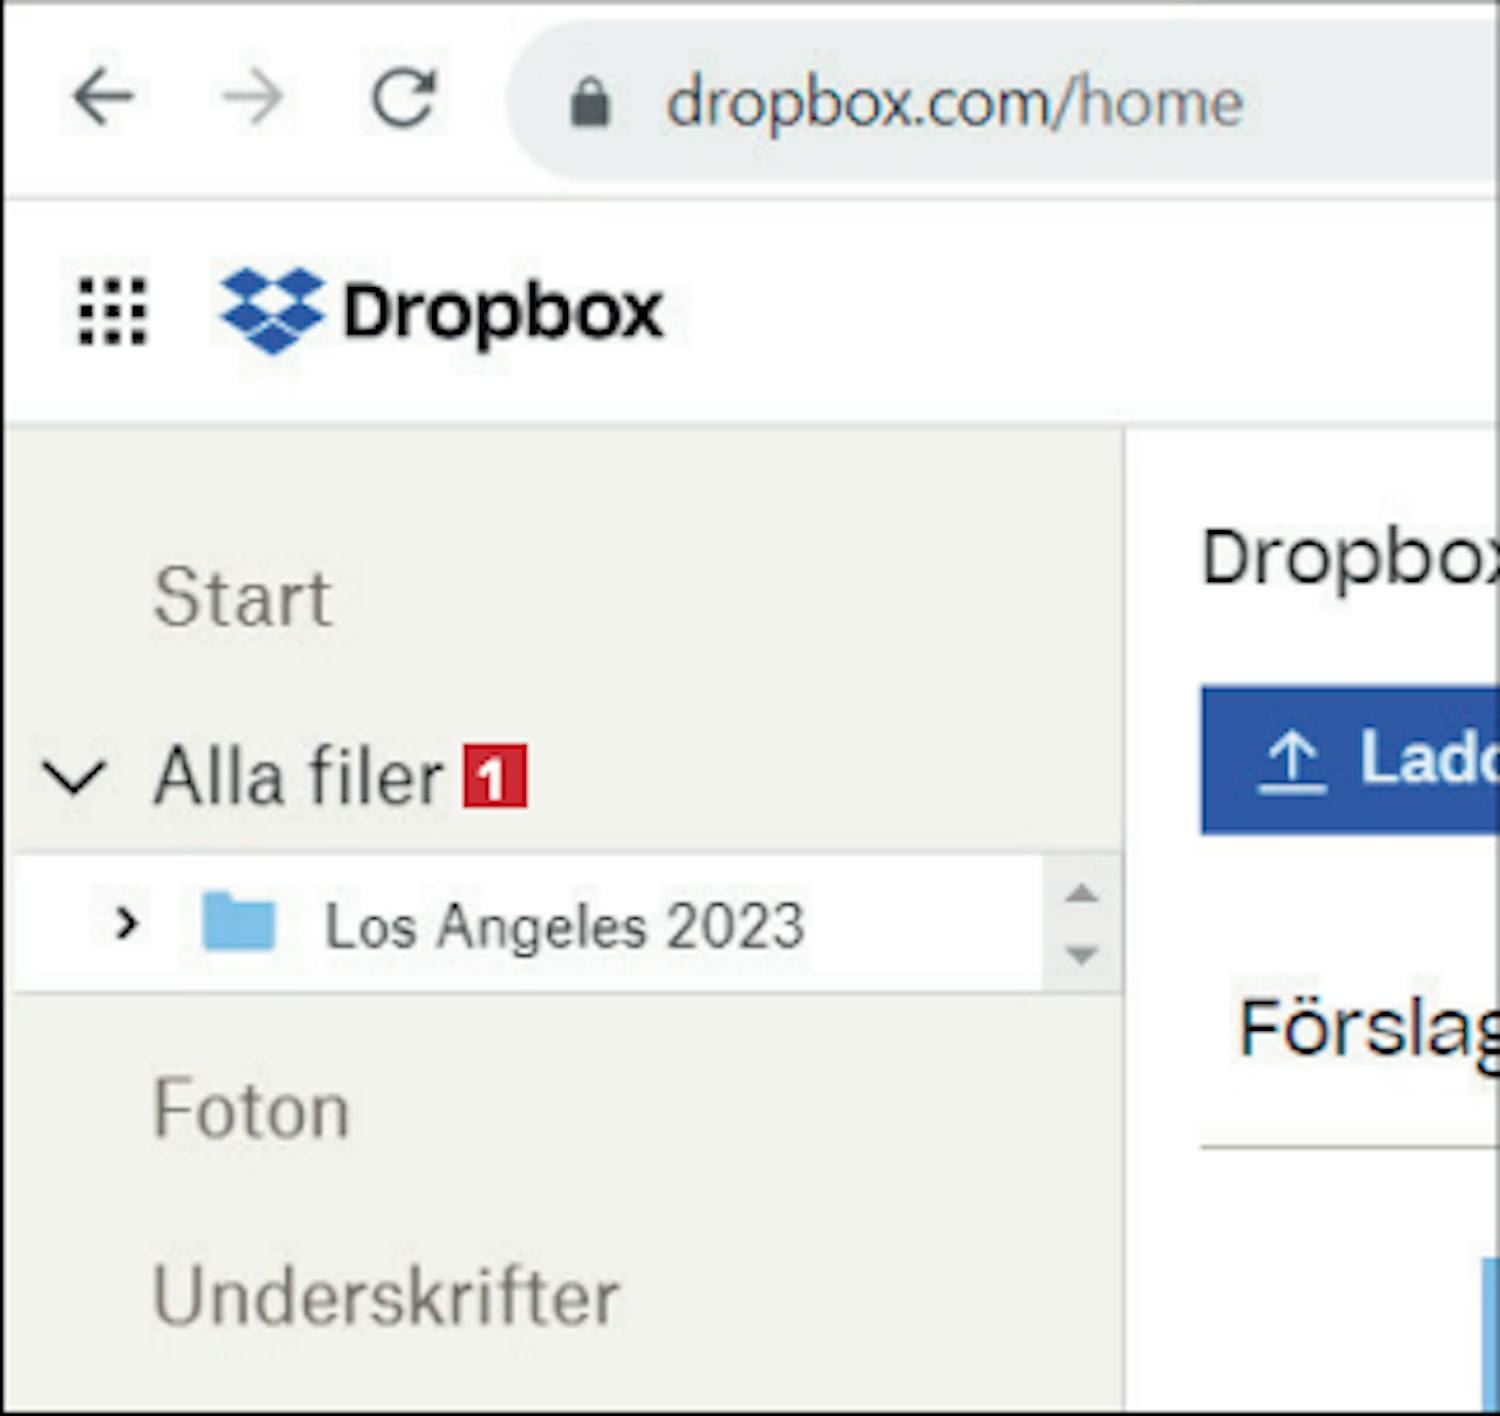Open the Los Angeles 2023 folder

click(x=565, y=926)
